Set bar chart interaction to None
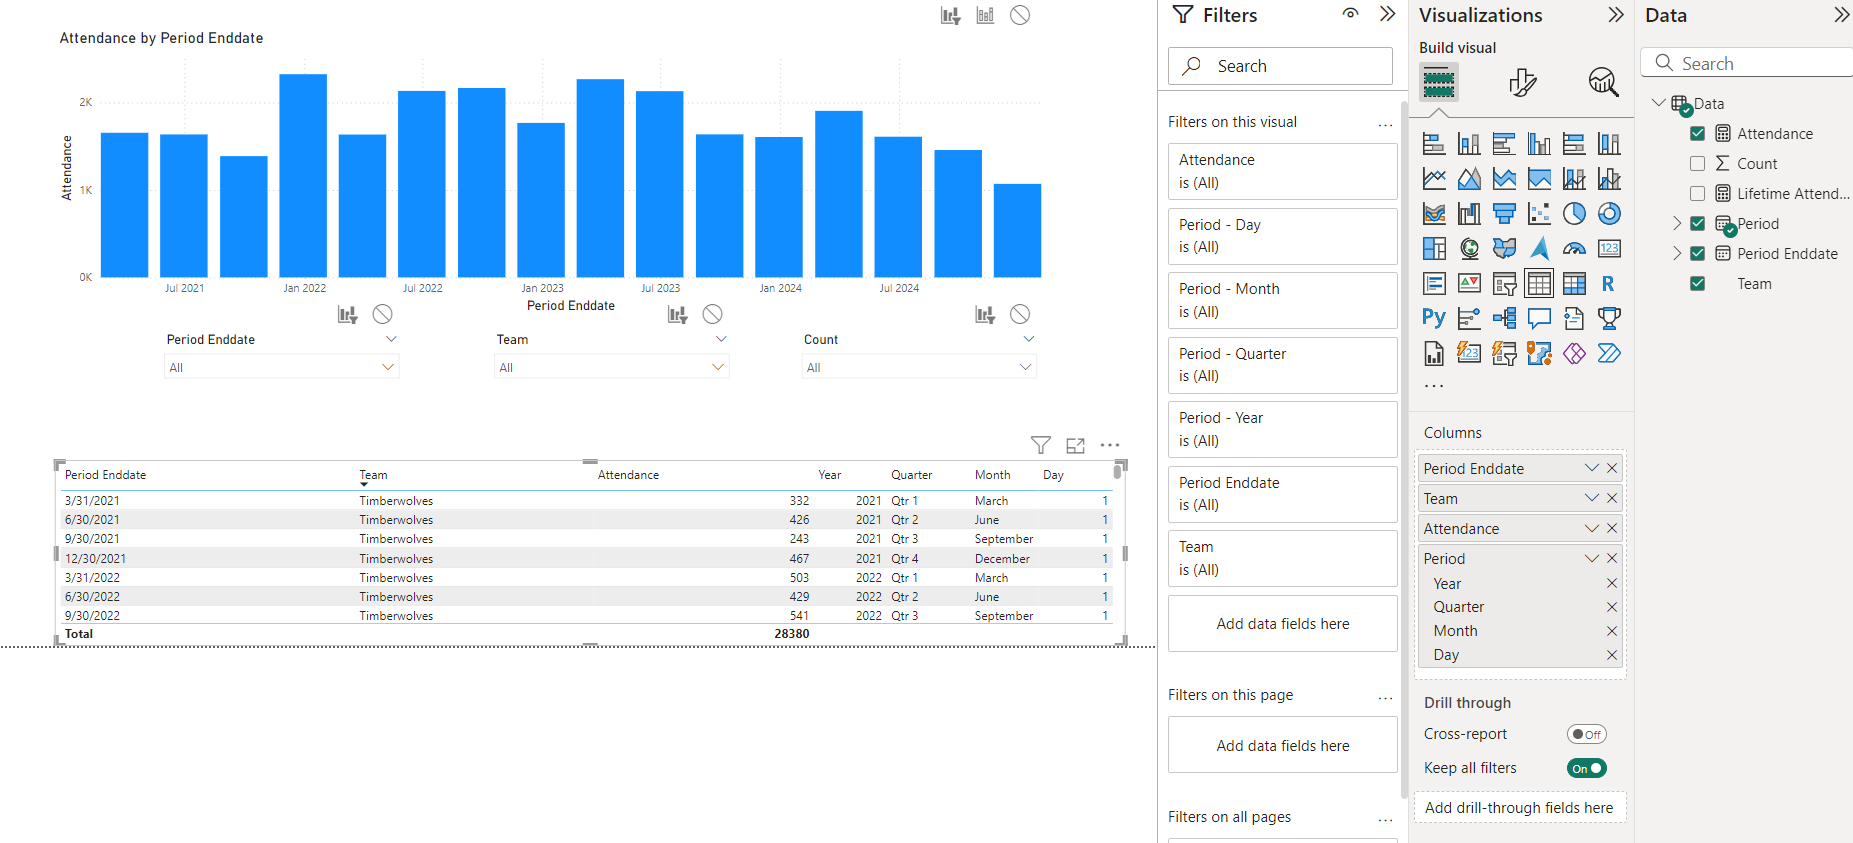Image resolution: width=1853 pixels, height=843 pixels. [x=1020, y=15]
